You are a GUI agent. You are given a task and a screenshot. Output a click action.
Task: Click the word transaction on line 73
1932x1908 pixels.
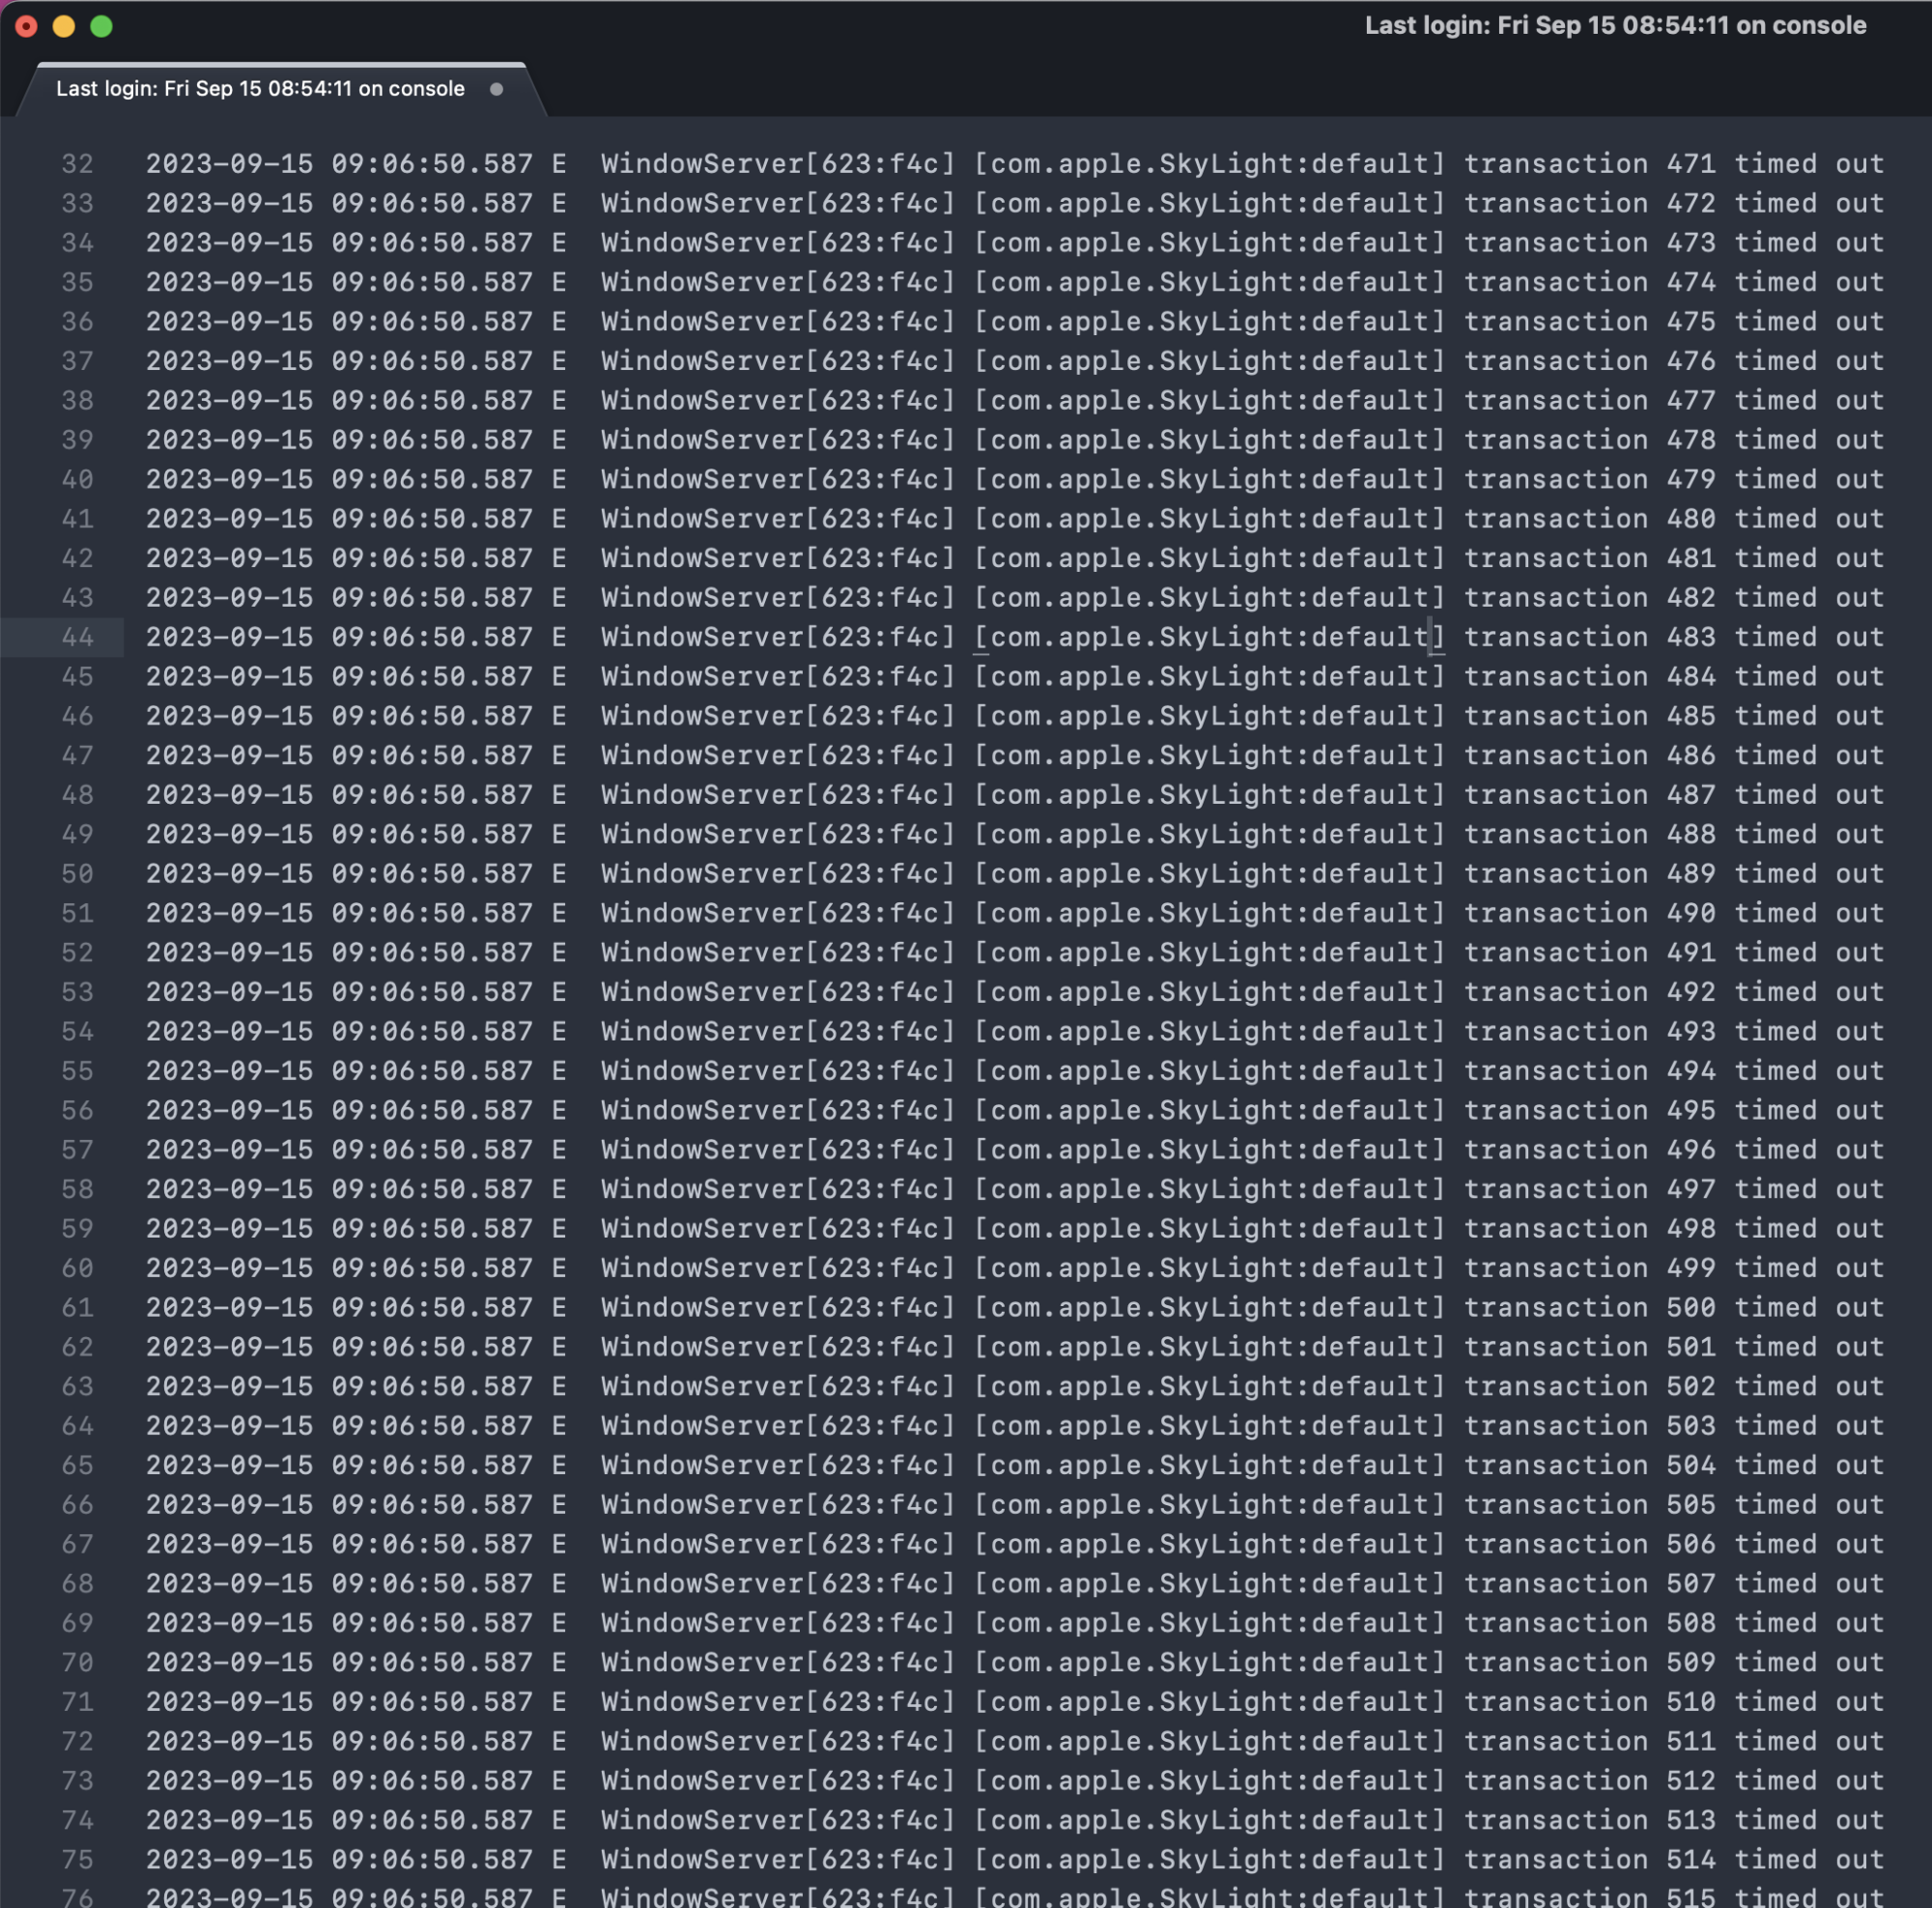click(x=1556, y=1780)
